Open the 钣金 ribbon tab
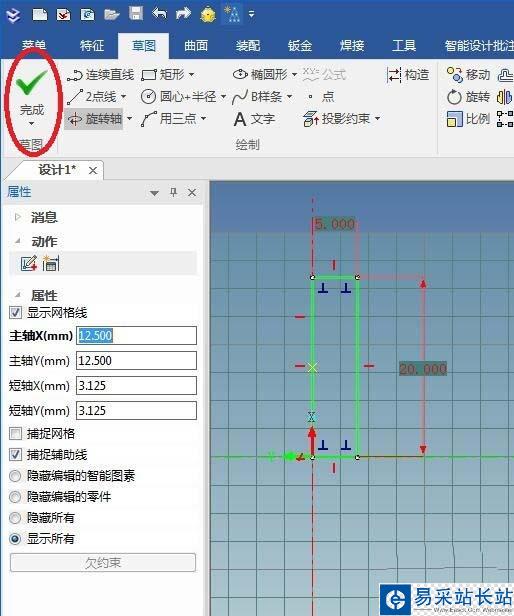Screen dimensions: 514x616 click(x=300, y=46)
